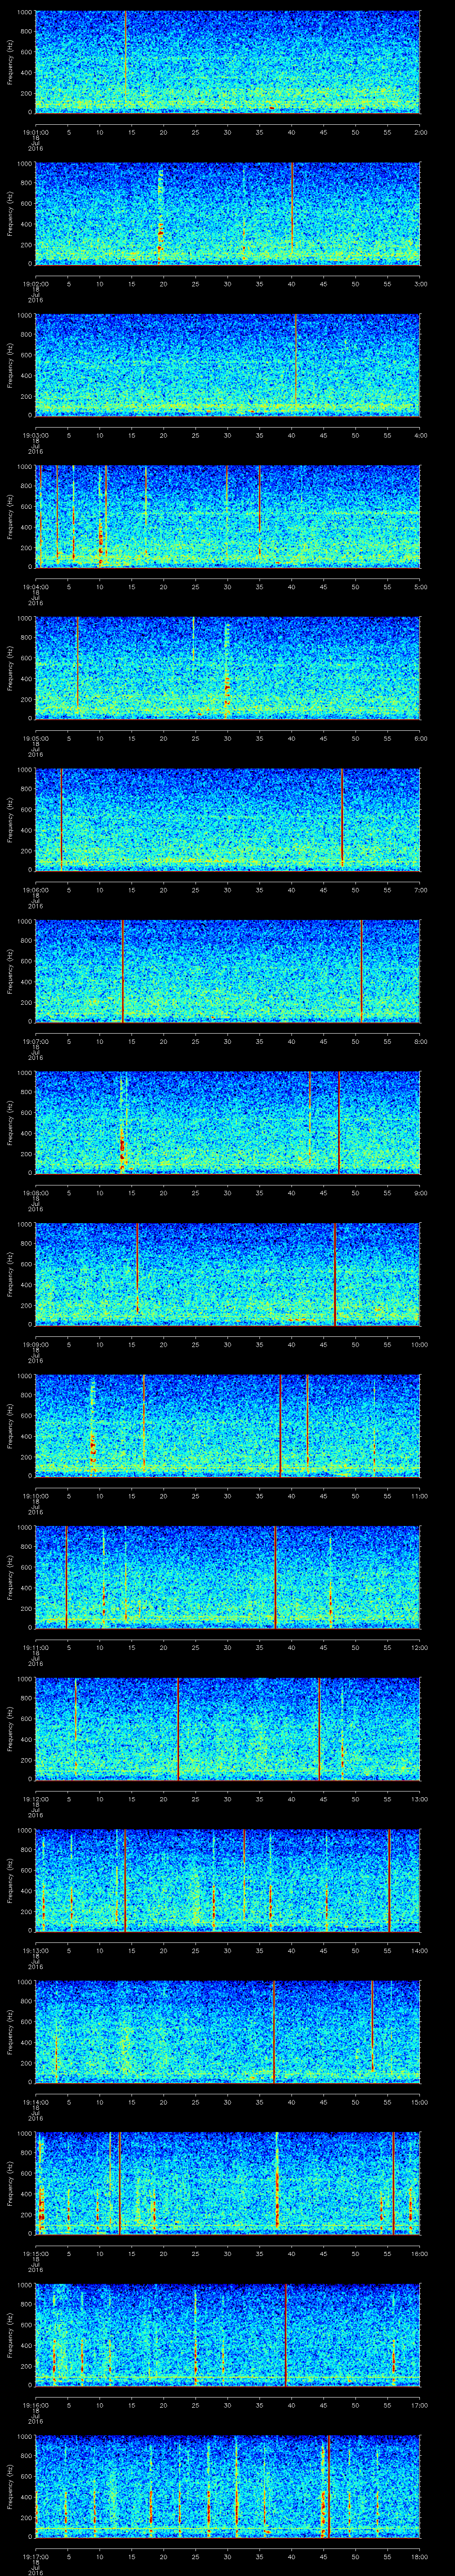
Task: Select the 19:08:00 time axis label
Action: pos(35,1192)
